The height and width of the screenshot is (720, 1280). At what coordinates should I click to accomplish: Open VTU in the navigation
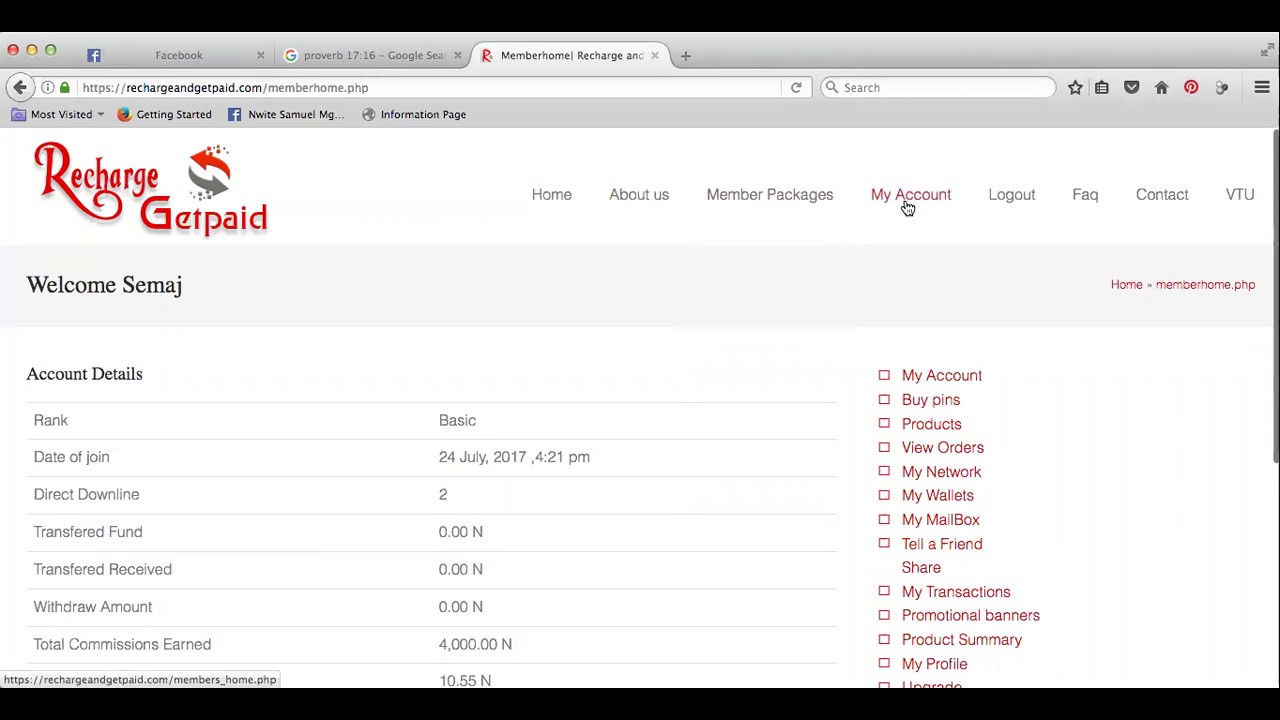point(1240,194)
